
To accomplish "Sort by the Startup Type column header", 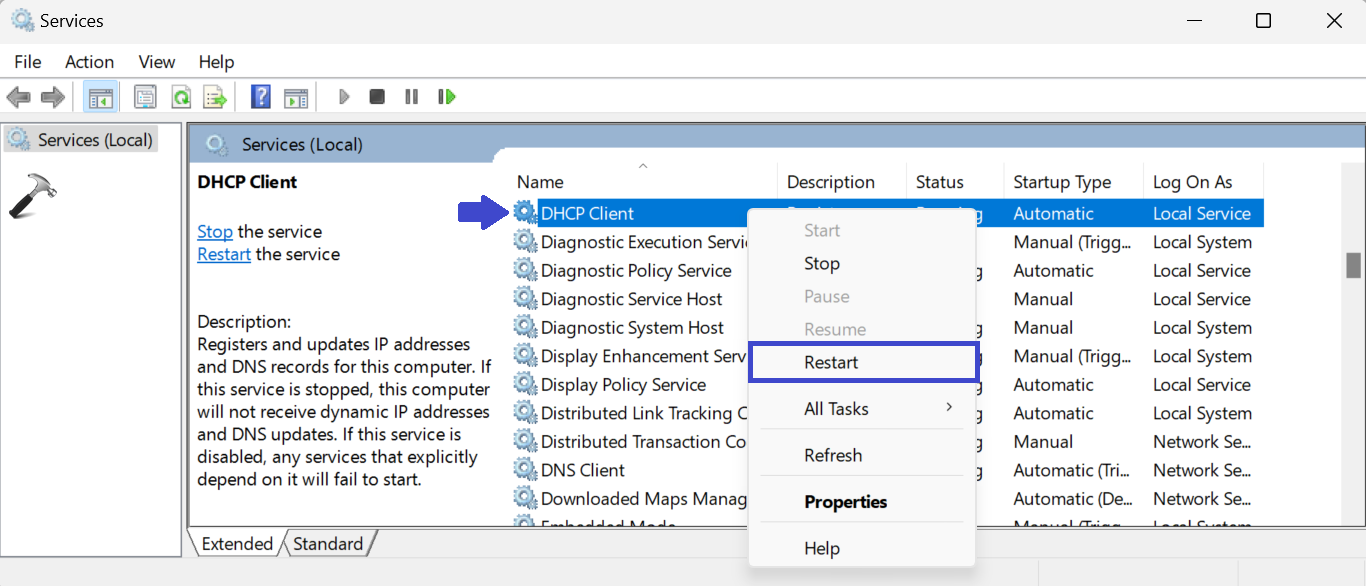I will 1062,182.
